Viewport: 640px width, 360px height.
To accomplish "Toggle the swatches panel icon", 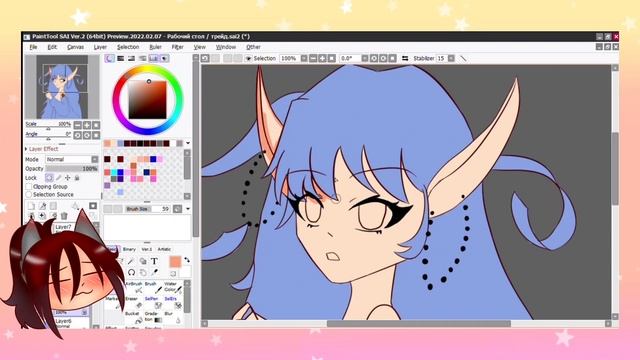I will [x=153, y=58].
